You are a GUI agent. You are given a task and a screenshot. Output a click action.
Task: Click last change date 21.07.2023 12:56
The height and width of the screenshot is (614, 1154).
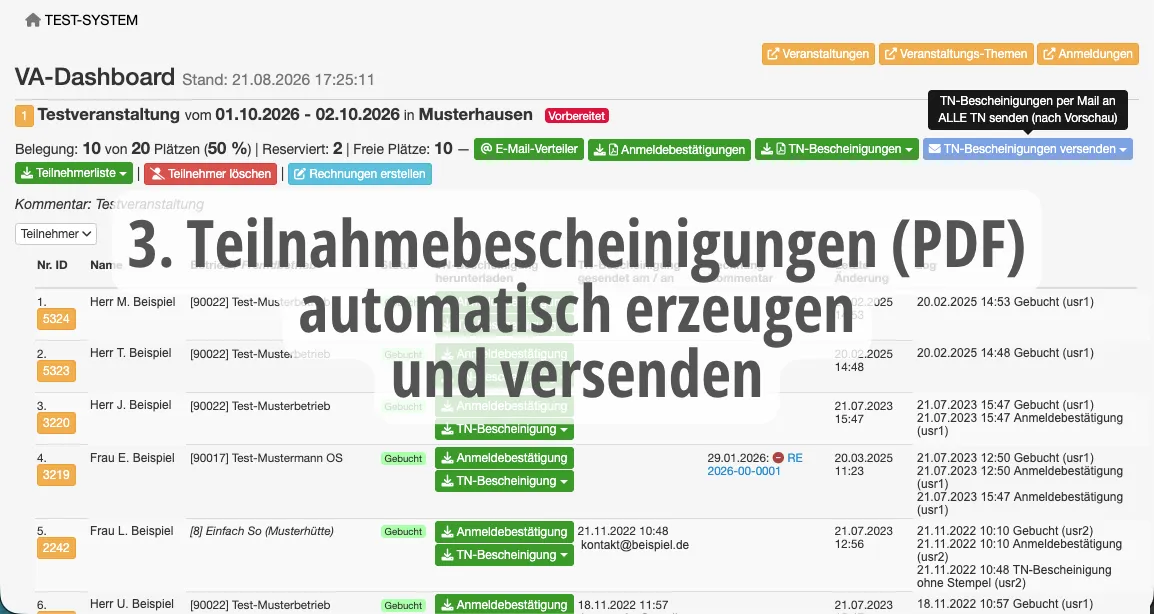point(863,537)
